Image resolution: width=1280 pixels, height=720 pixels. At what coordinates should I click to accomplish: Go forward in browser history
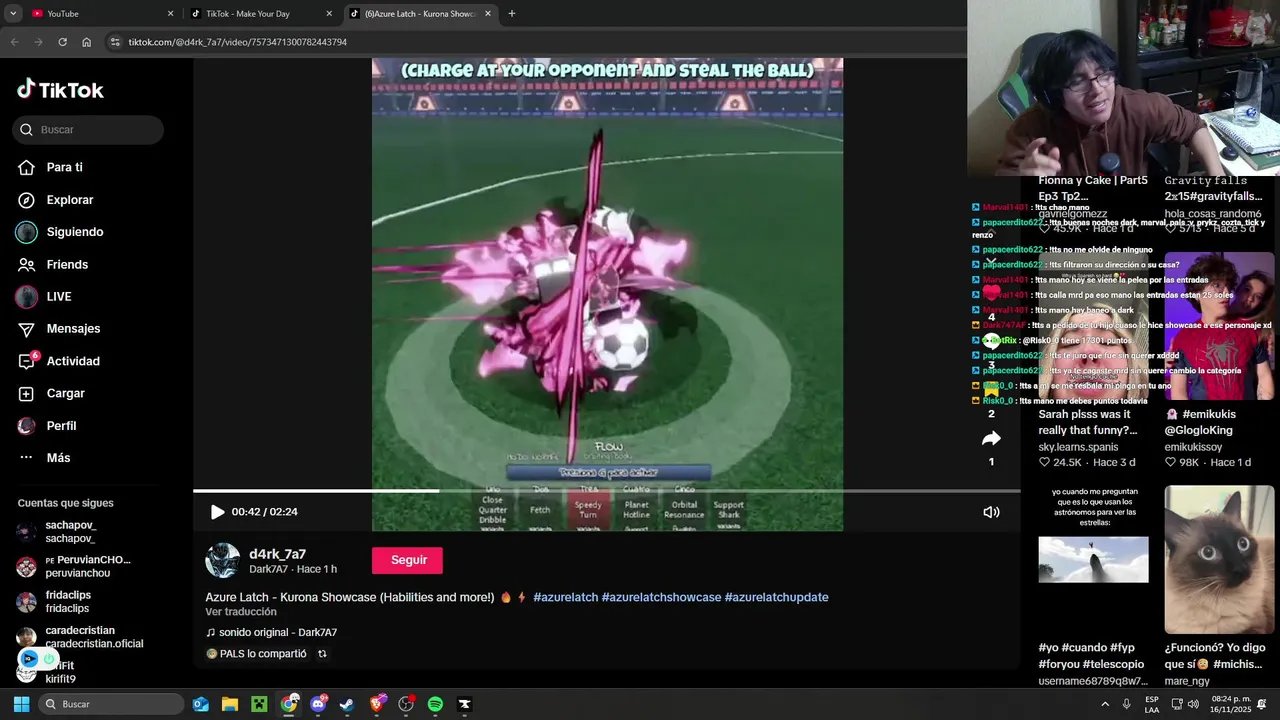pos(38,42)
